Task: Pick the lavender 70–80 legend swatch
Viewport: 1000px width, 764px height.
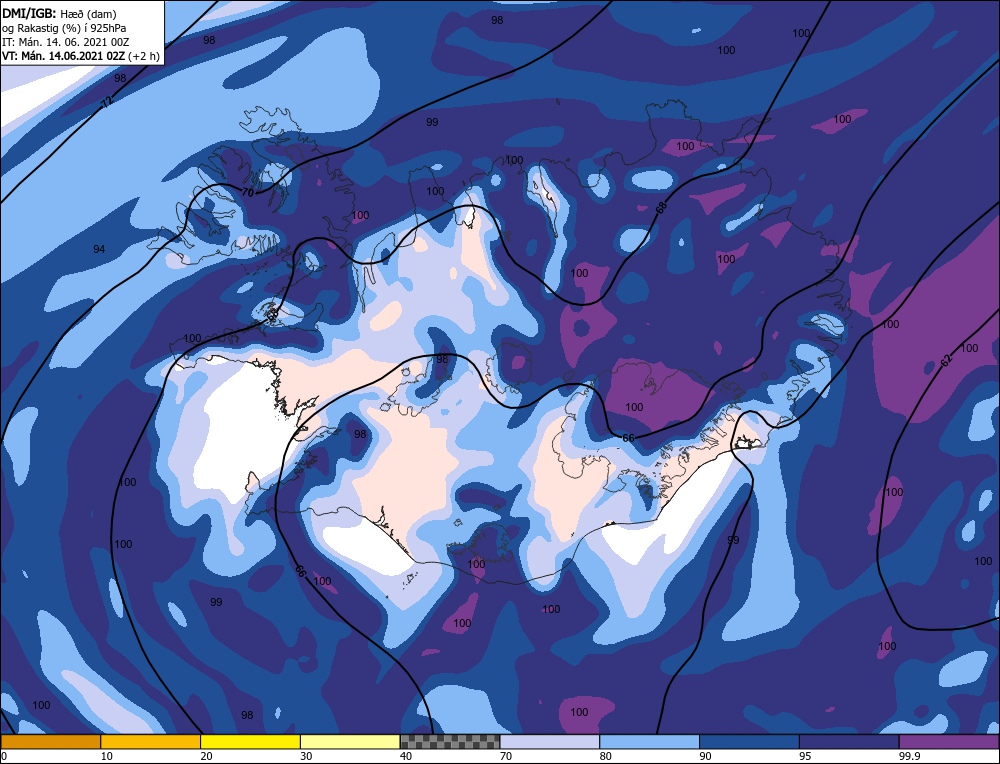Action: coord(550,742)
